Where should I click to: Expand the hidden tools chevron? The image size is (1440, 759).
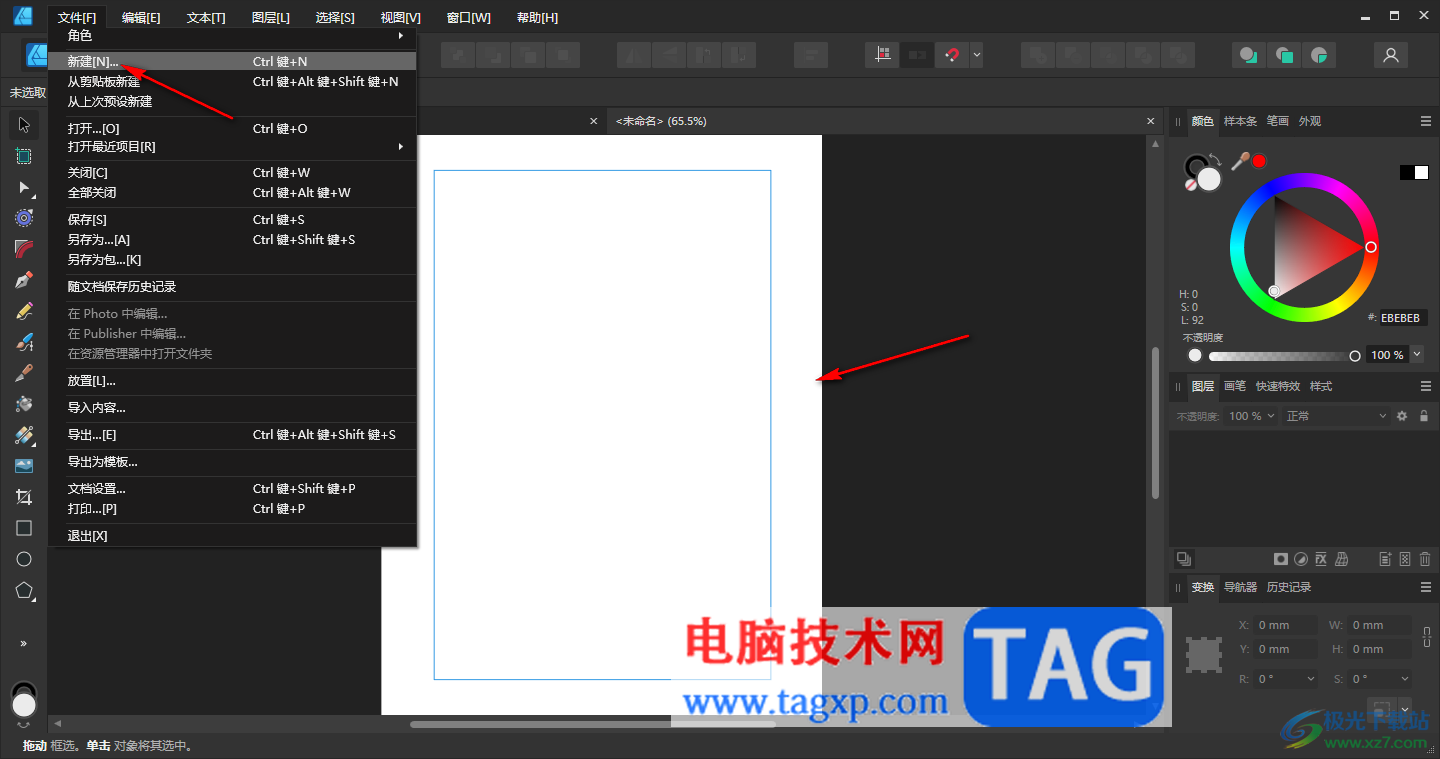tap(24, 643)
